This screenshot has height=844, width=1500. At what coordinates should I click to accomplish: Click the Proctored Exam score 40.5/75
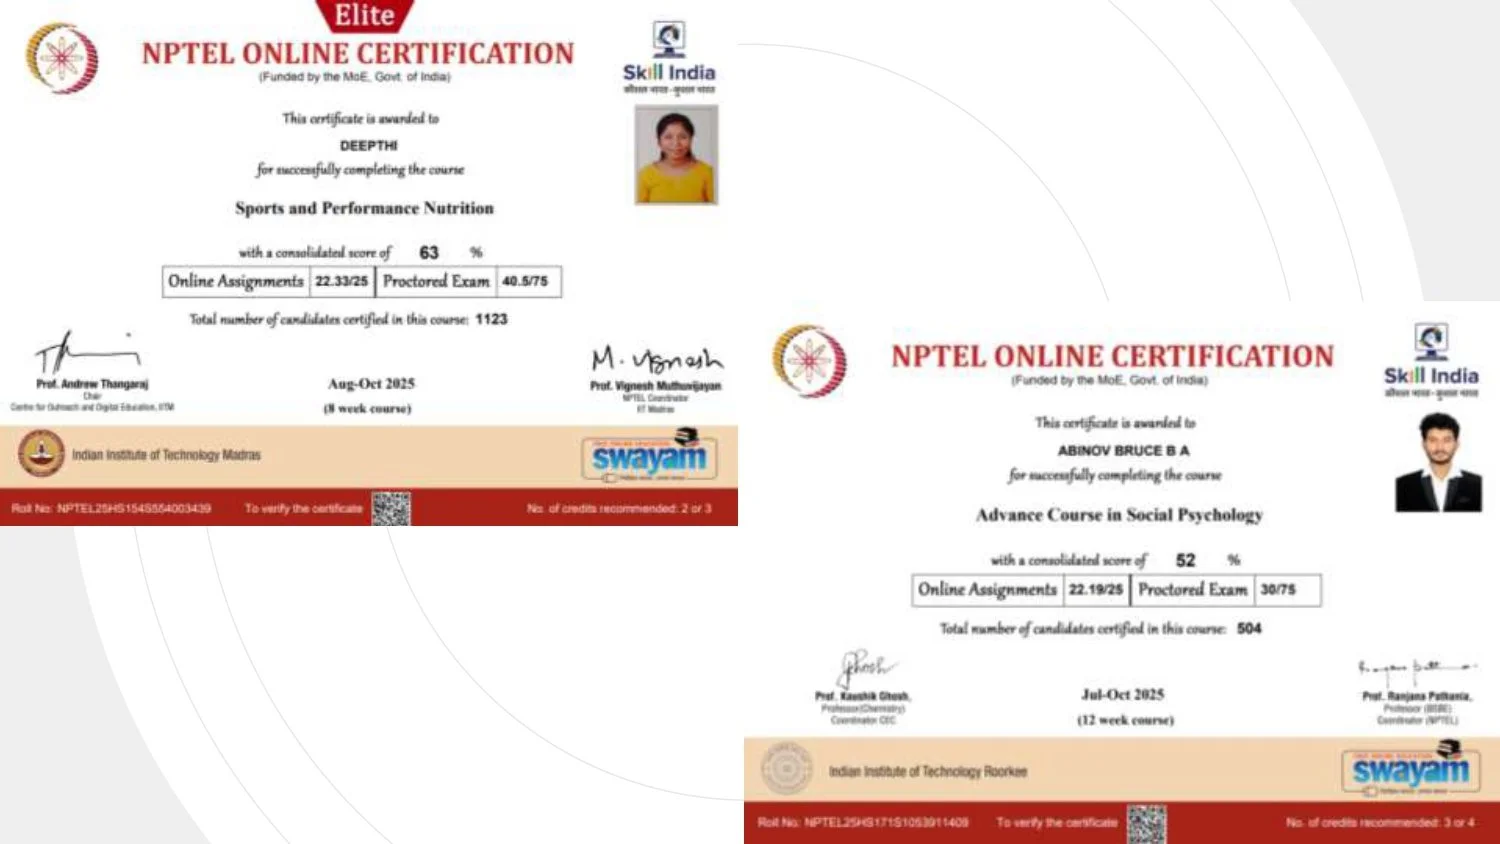pyautogui.click(x=525, y=282)
